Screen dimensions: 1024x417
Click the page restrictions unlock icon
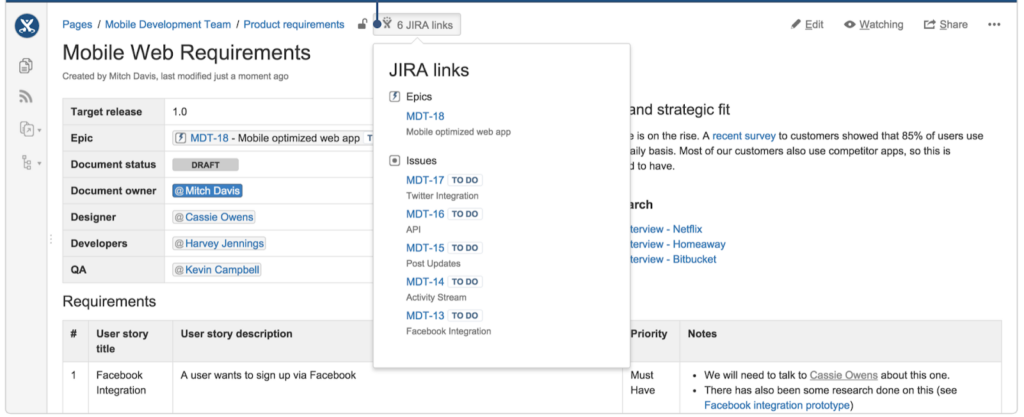(x=362, y=25)
